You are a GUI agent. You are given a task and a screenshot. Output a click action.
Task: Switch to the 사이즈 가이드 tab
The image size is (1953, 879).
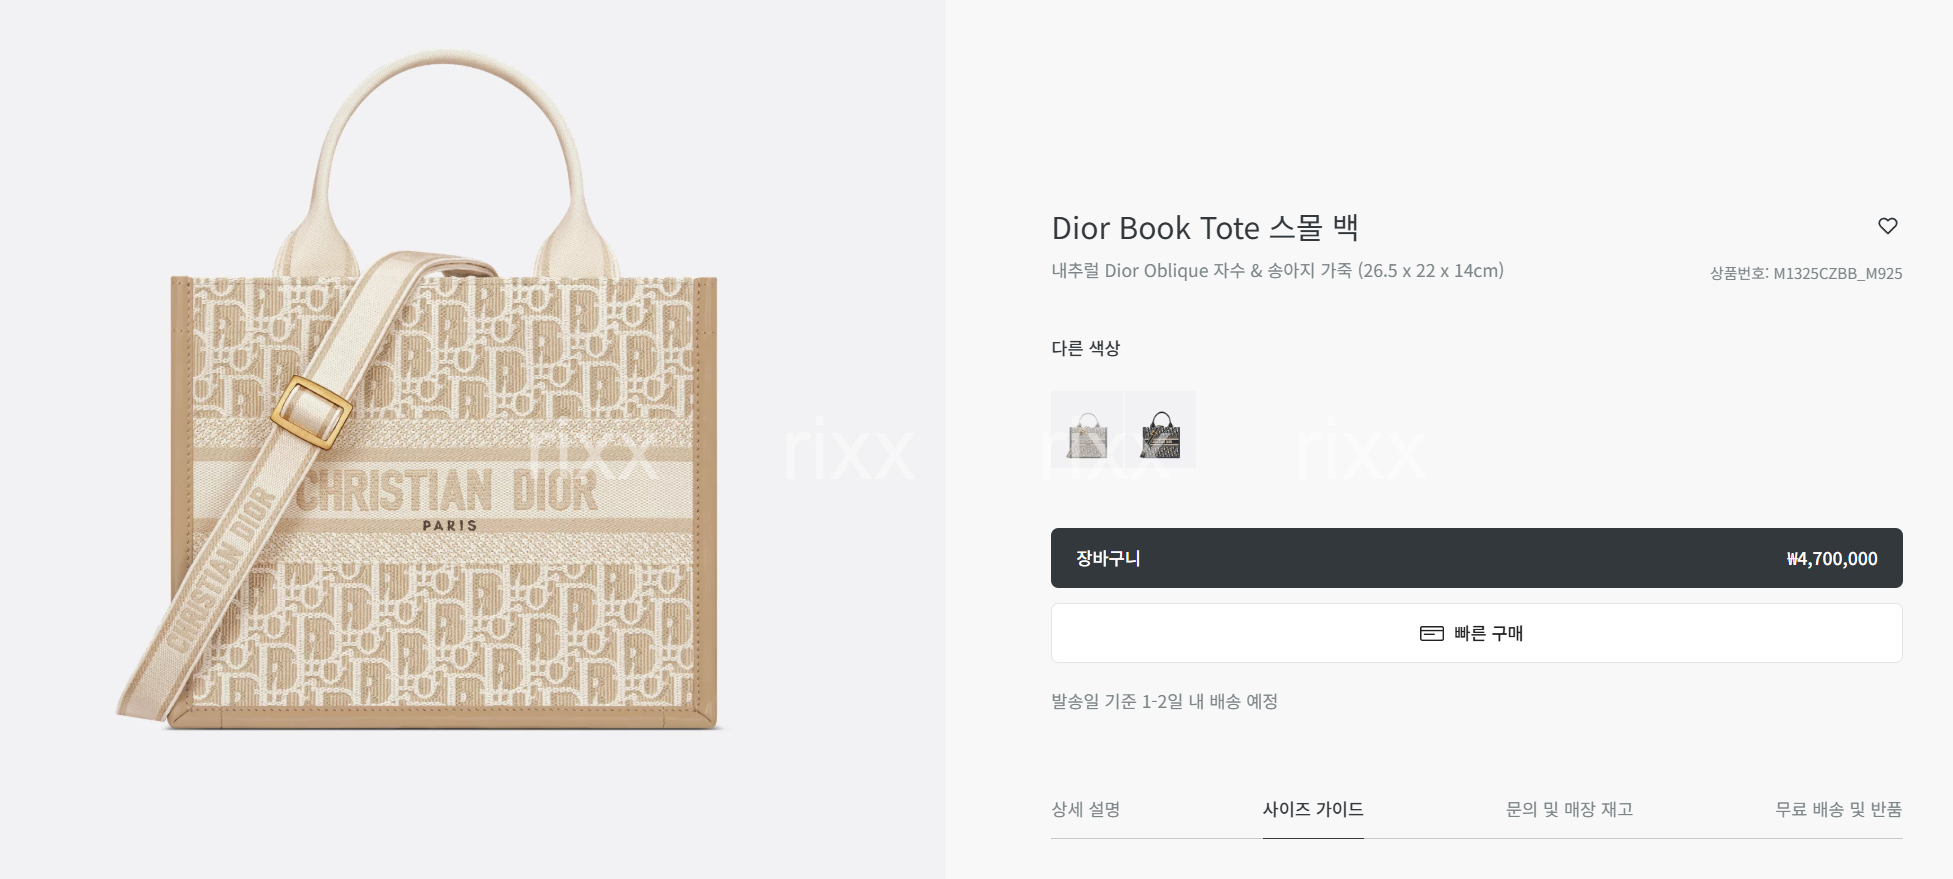(x=1313, y=809)
